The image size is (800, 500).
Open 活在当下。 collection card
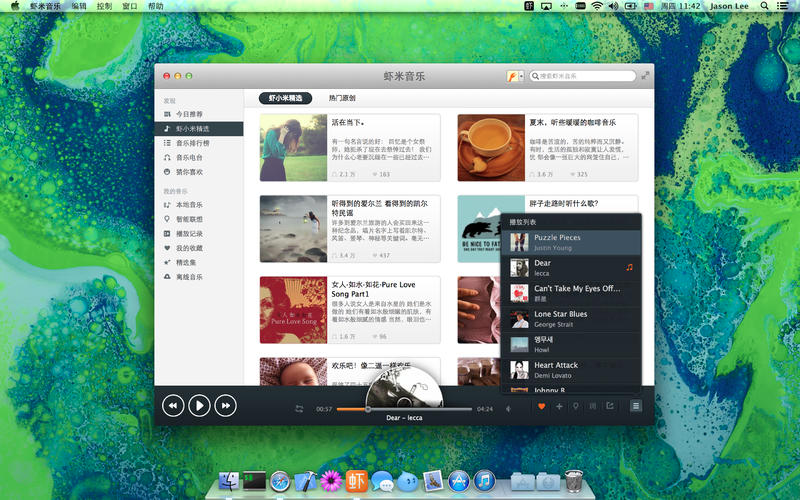point(350,147)
